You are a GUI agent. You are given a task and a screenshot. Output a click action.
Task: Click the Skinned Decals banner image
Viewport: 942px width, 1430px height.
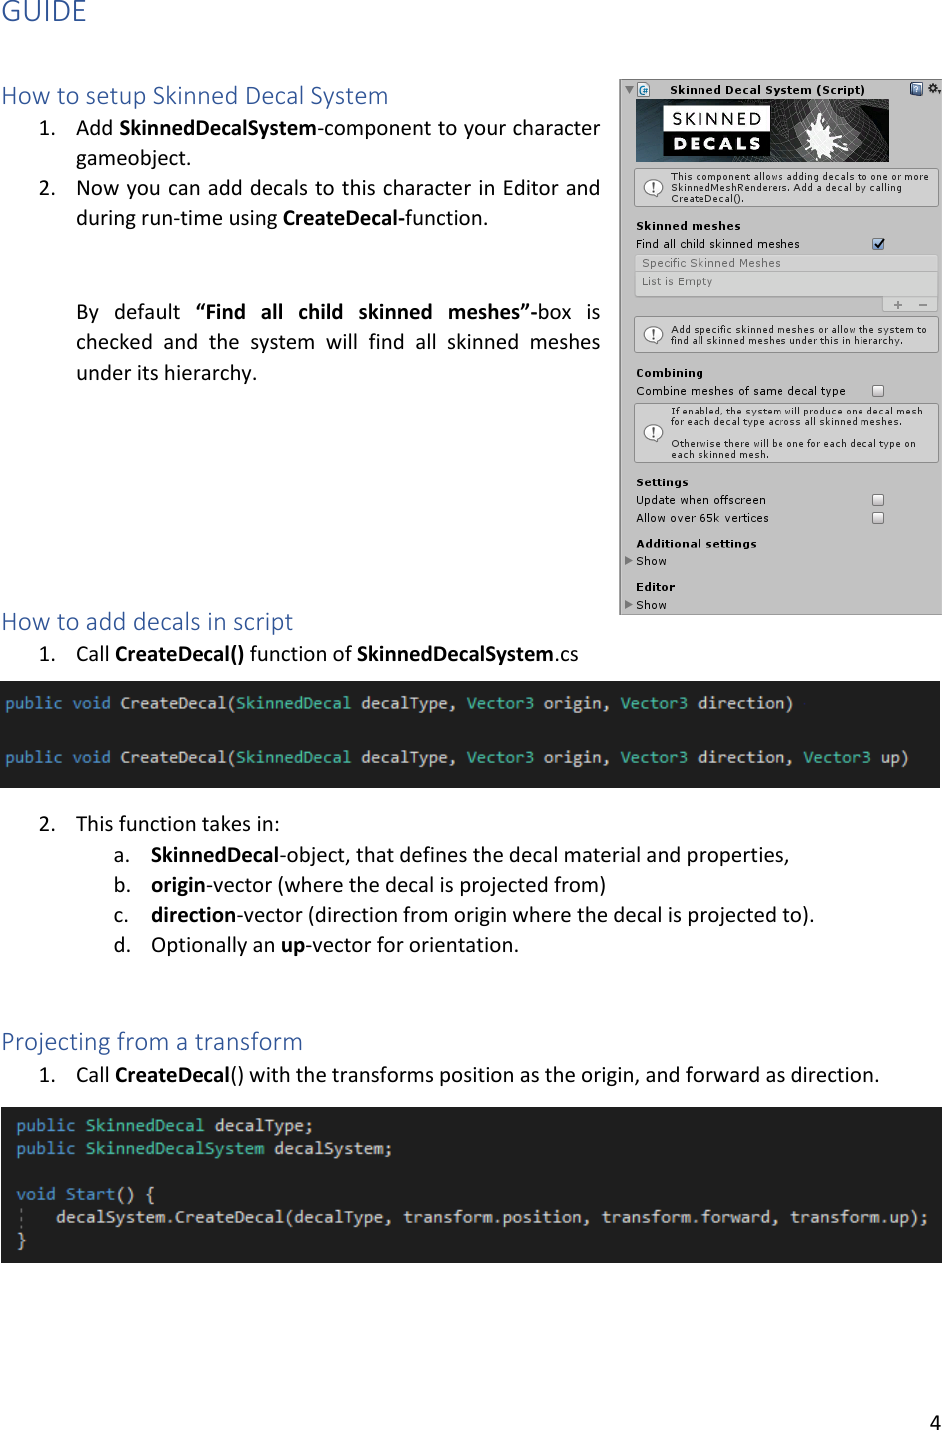coord(763,129)
